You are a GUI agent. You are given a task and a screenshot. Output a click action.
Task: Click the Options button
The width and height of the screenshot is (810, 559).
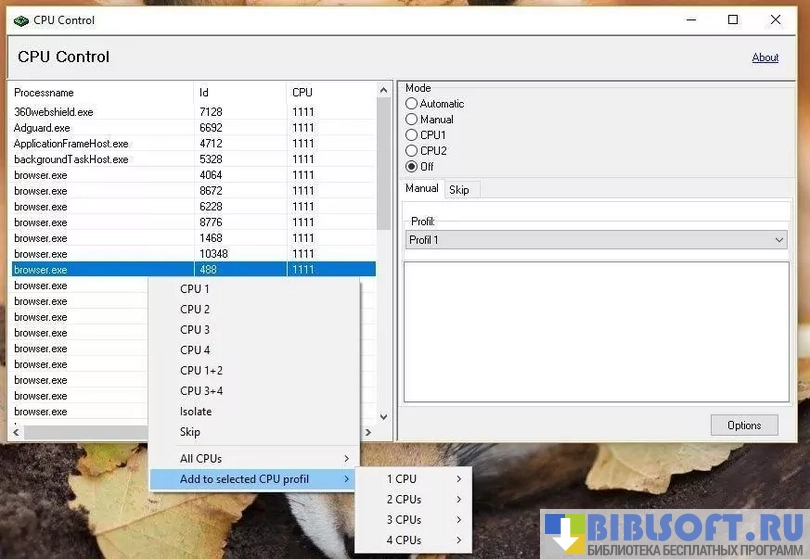pyautogui.click(x=744, y=425)
